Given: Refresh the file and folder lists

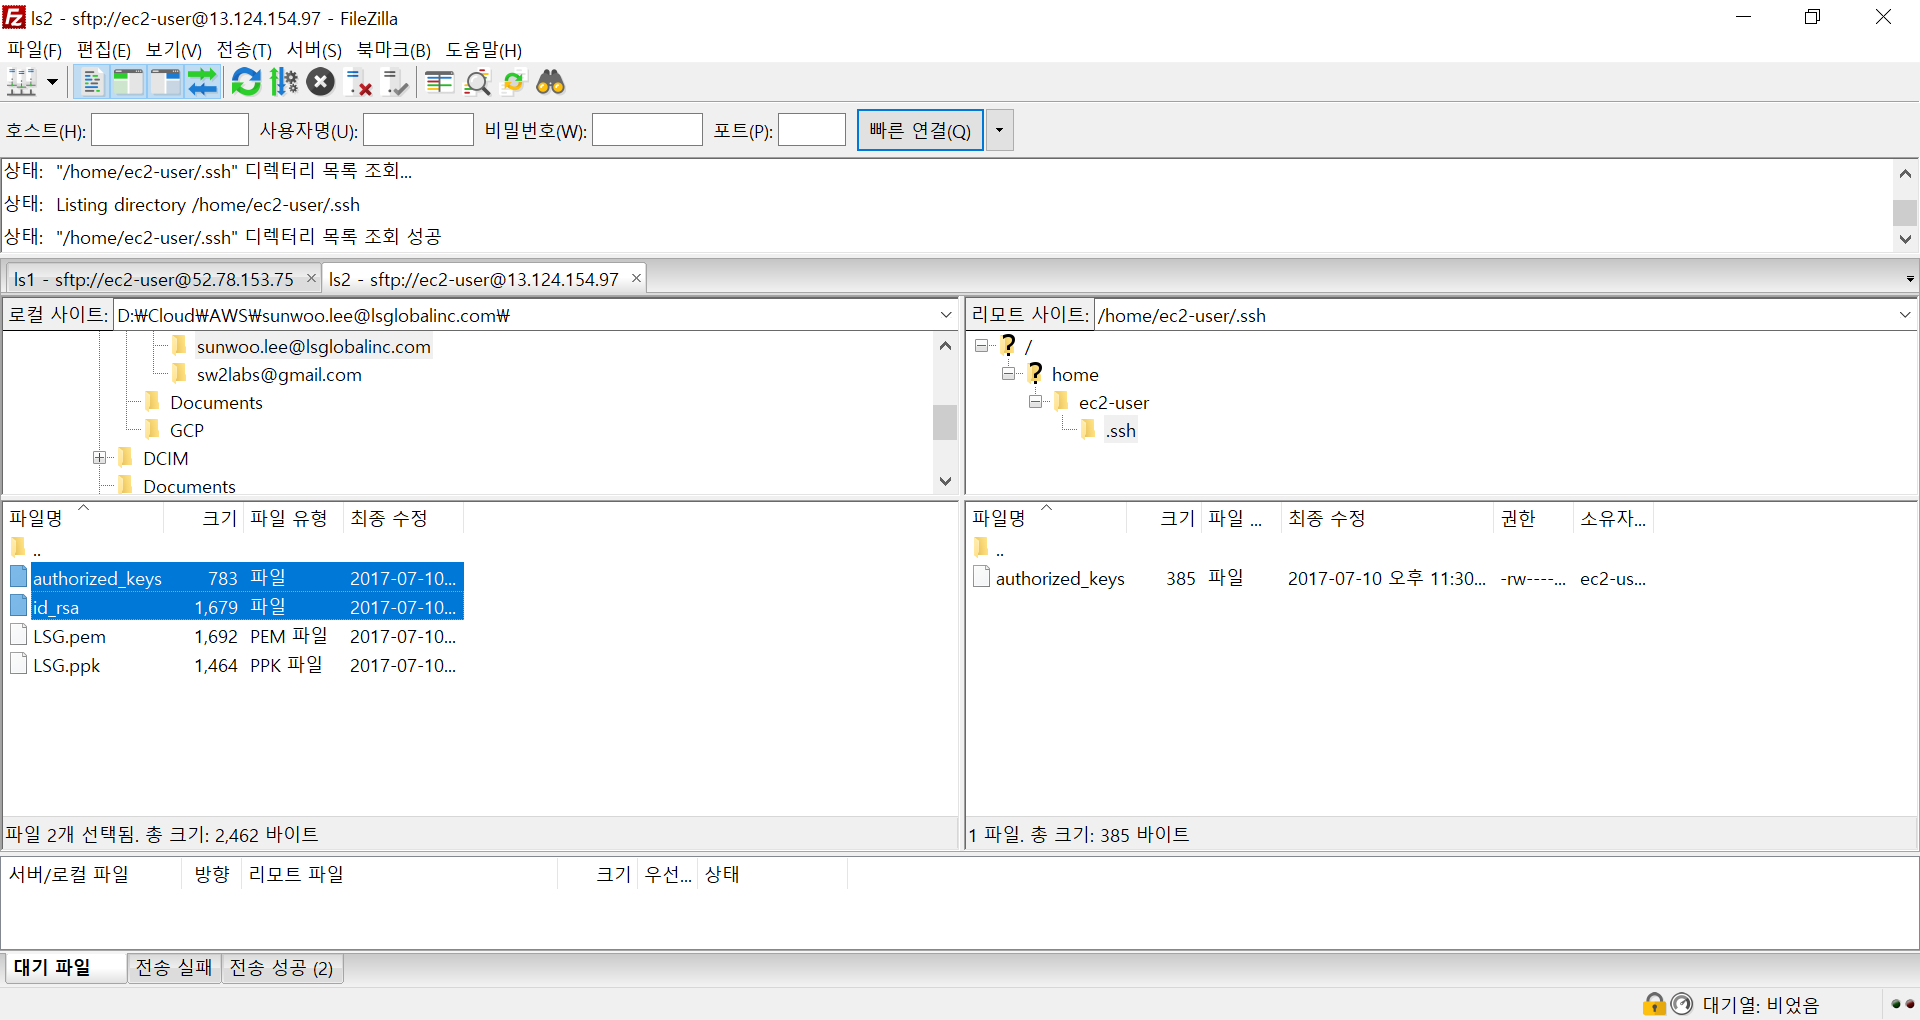Looking at the screenshot, I should pos(246,82).
